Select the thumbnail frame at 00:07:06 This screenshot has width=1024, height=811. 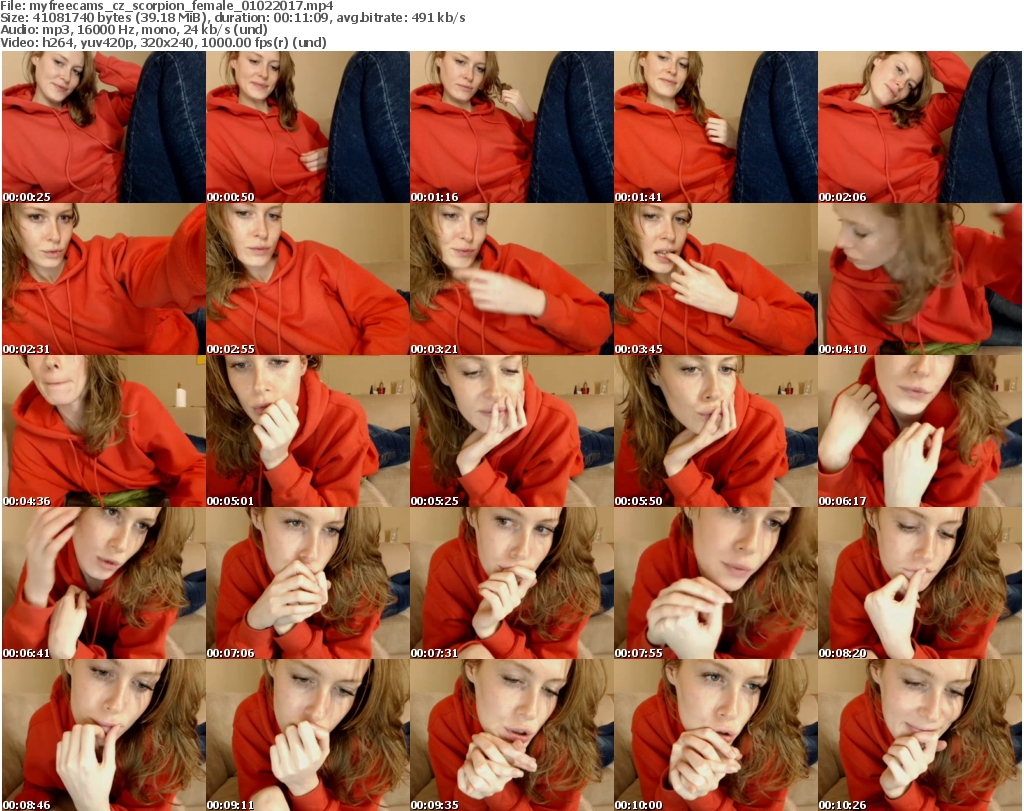point(308,583)
